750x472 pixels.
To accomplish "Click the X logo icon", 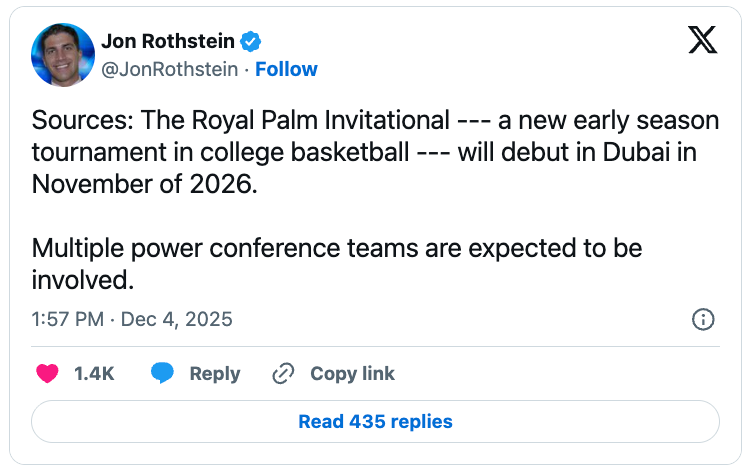I will pyautogui.click(x=702, y=42).
